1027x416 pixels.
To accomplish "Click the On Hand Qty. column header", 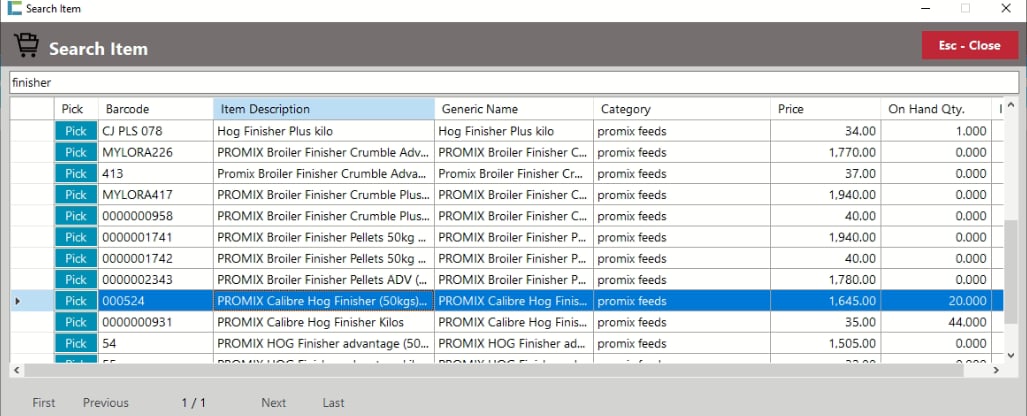I will point(935,109).
